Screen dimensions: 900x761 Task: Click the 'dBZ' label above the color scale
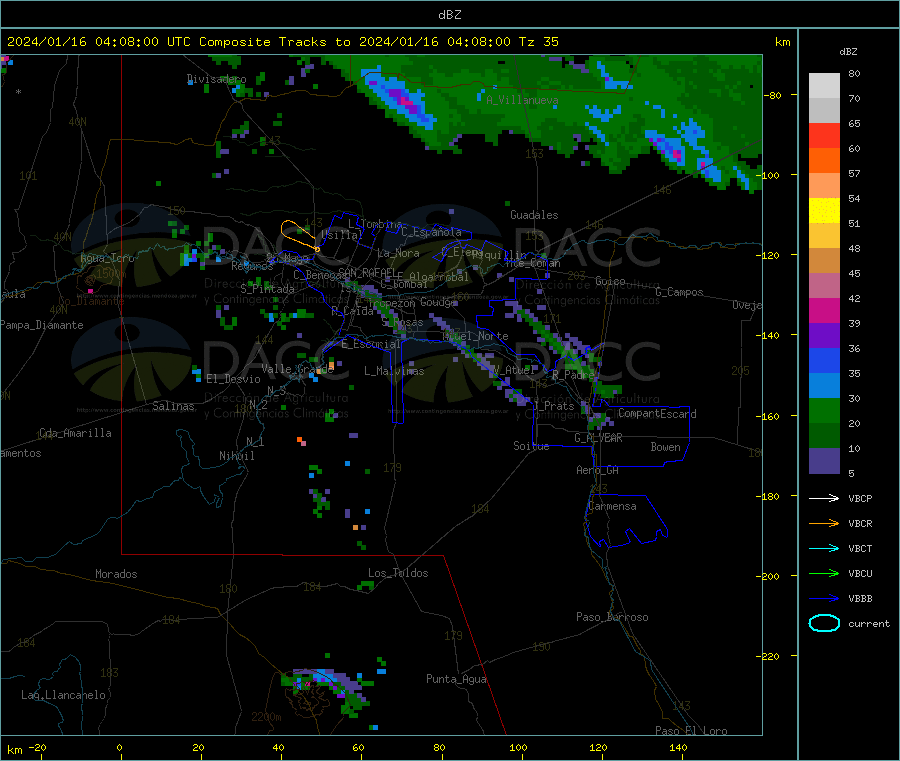[848, 52]
